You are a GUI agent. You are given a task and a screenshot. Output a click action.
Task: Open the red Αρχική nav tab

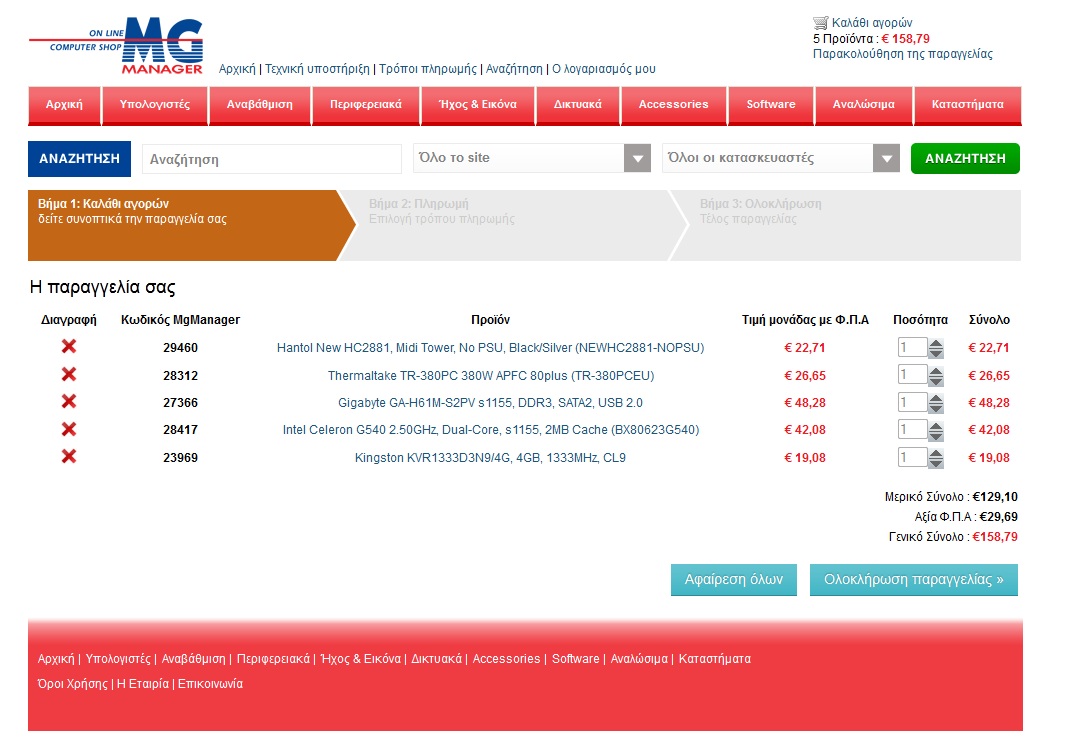pyautogui.click(x=64, y=105)
